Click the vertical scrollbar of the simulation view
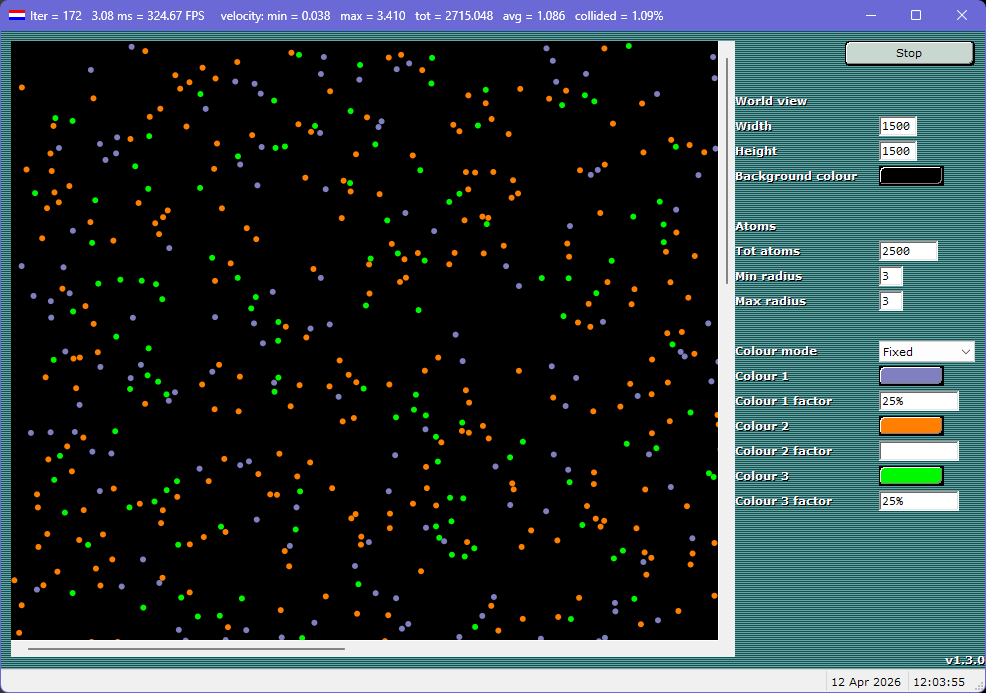The height and width of the screenshot is (693, 986). tap(727, 170)
